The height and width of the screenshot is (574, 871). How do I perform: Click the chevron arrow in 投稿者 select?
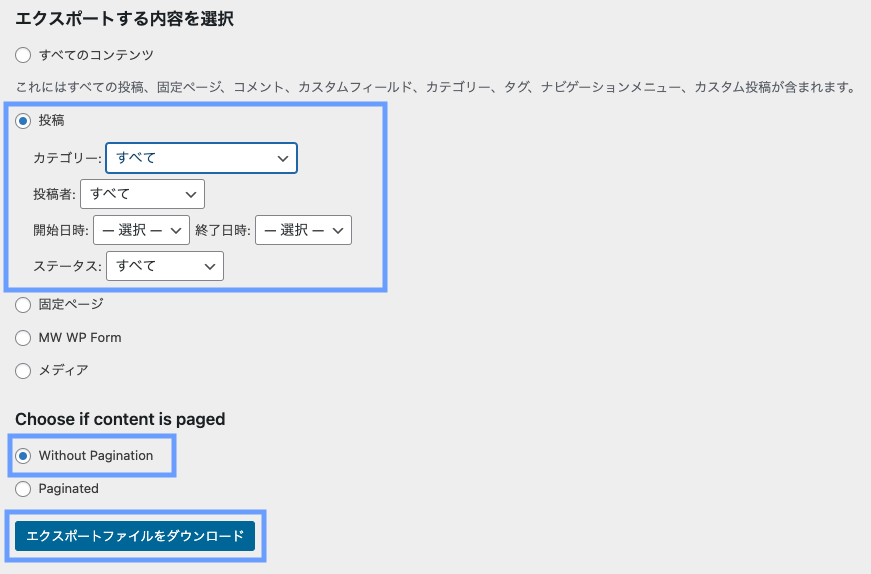pos(190,194)
